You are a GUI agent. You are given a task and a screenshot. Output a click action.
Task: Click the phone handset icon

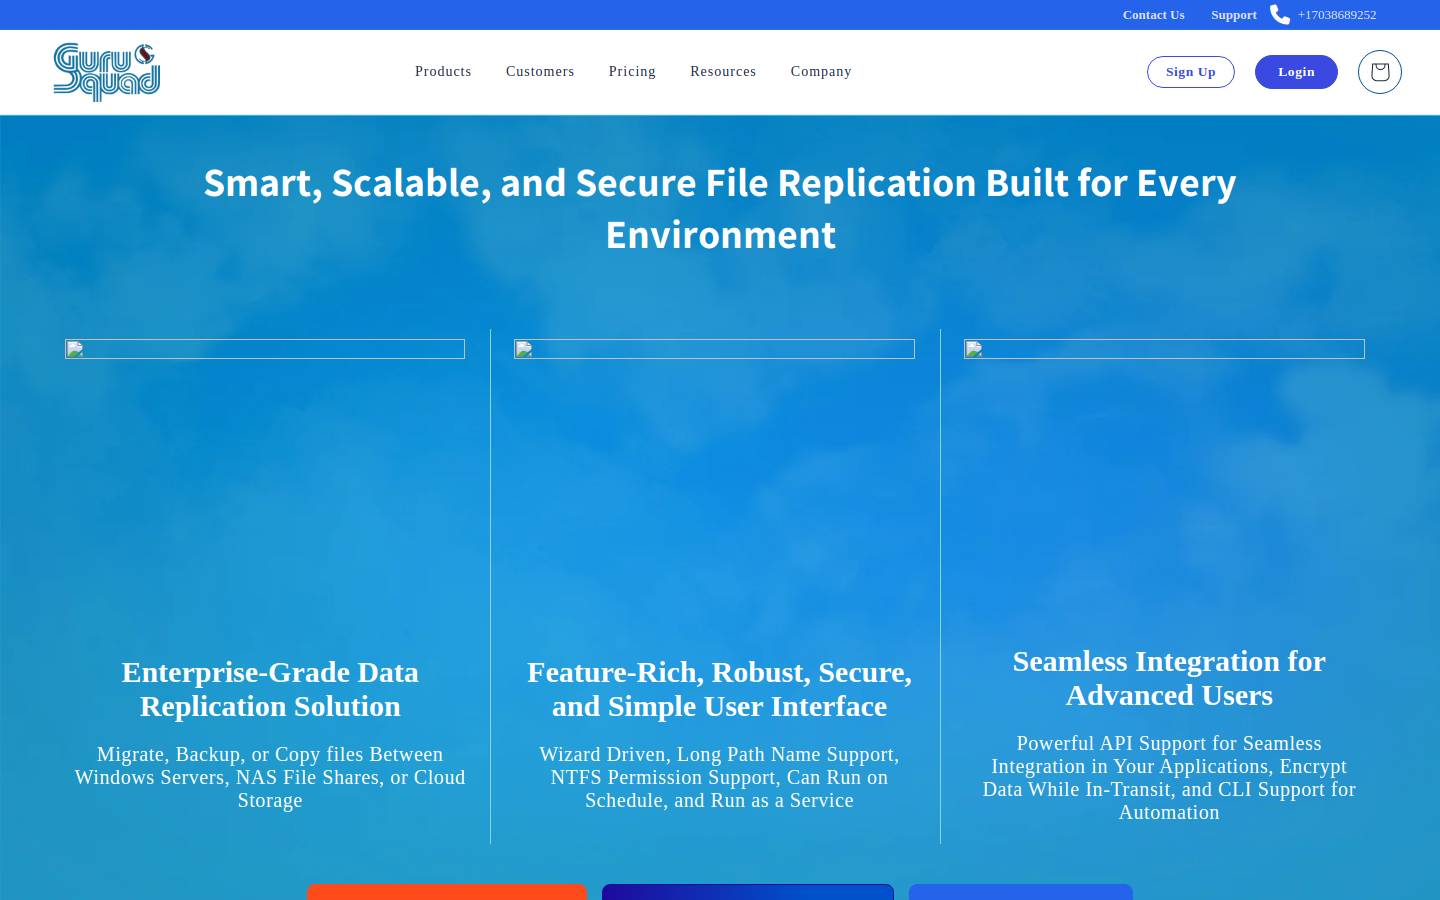pyautogui.click(x=1280, y=14)
